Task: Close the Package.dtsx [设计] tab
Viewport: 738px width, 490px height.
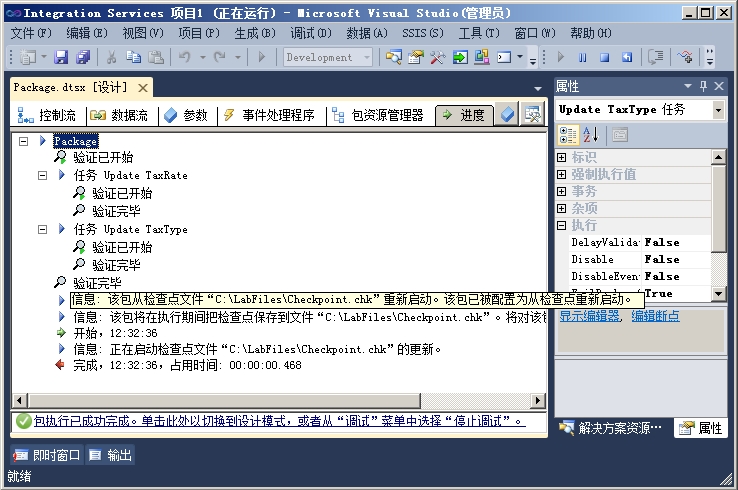Action: pos(143,88)
